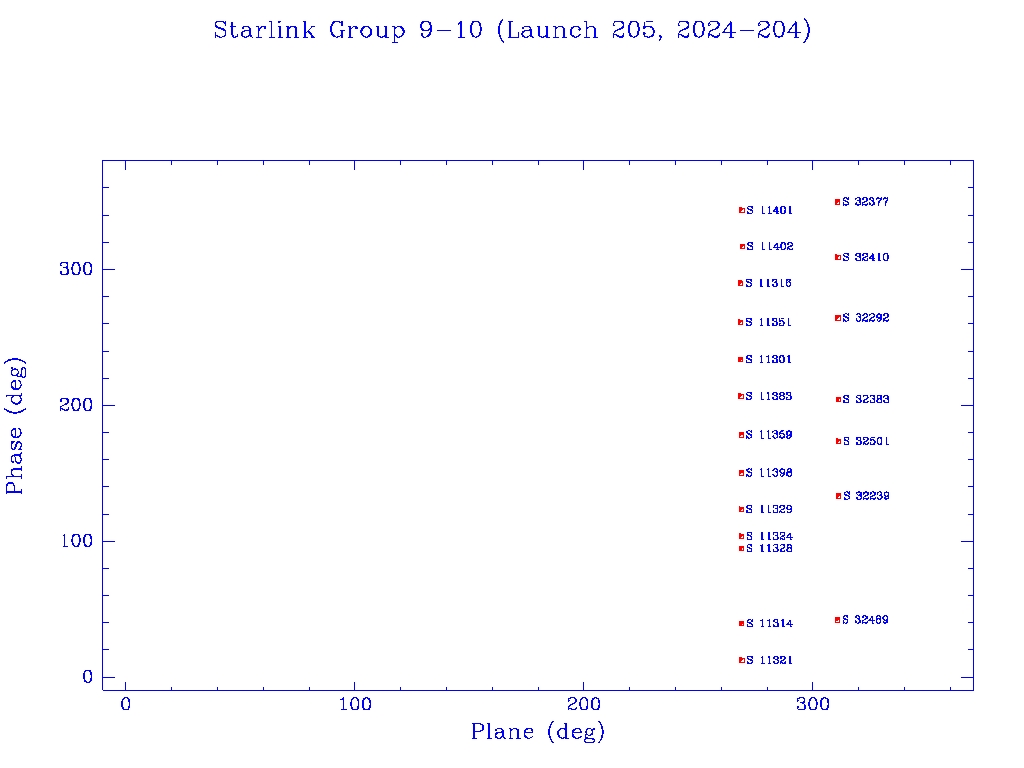The image size is (1024, 768).
Task: Click the red marker beside S 32410
Action: click(x=838, y=257)
